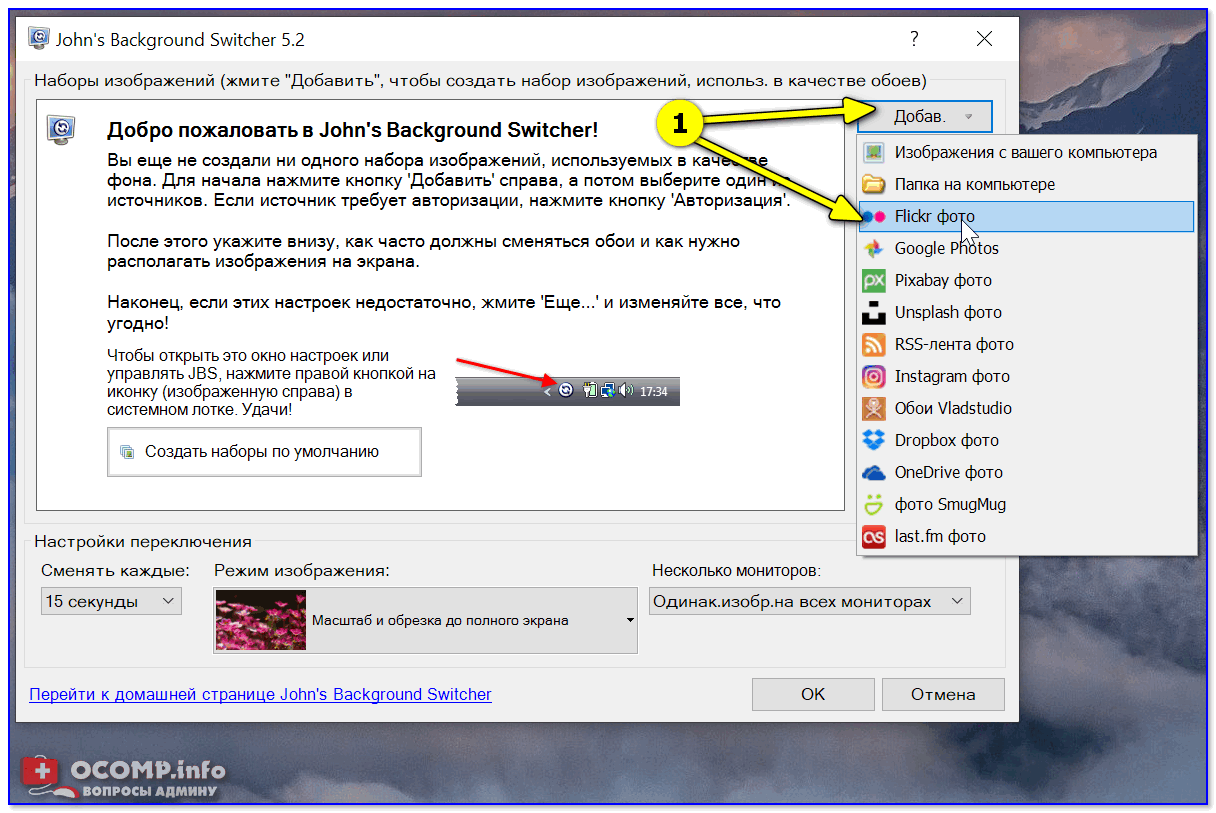Click the Google Photos pinwheel icon
The width and height of the screenshot is (1216, 813).
click(874, 248)
